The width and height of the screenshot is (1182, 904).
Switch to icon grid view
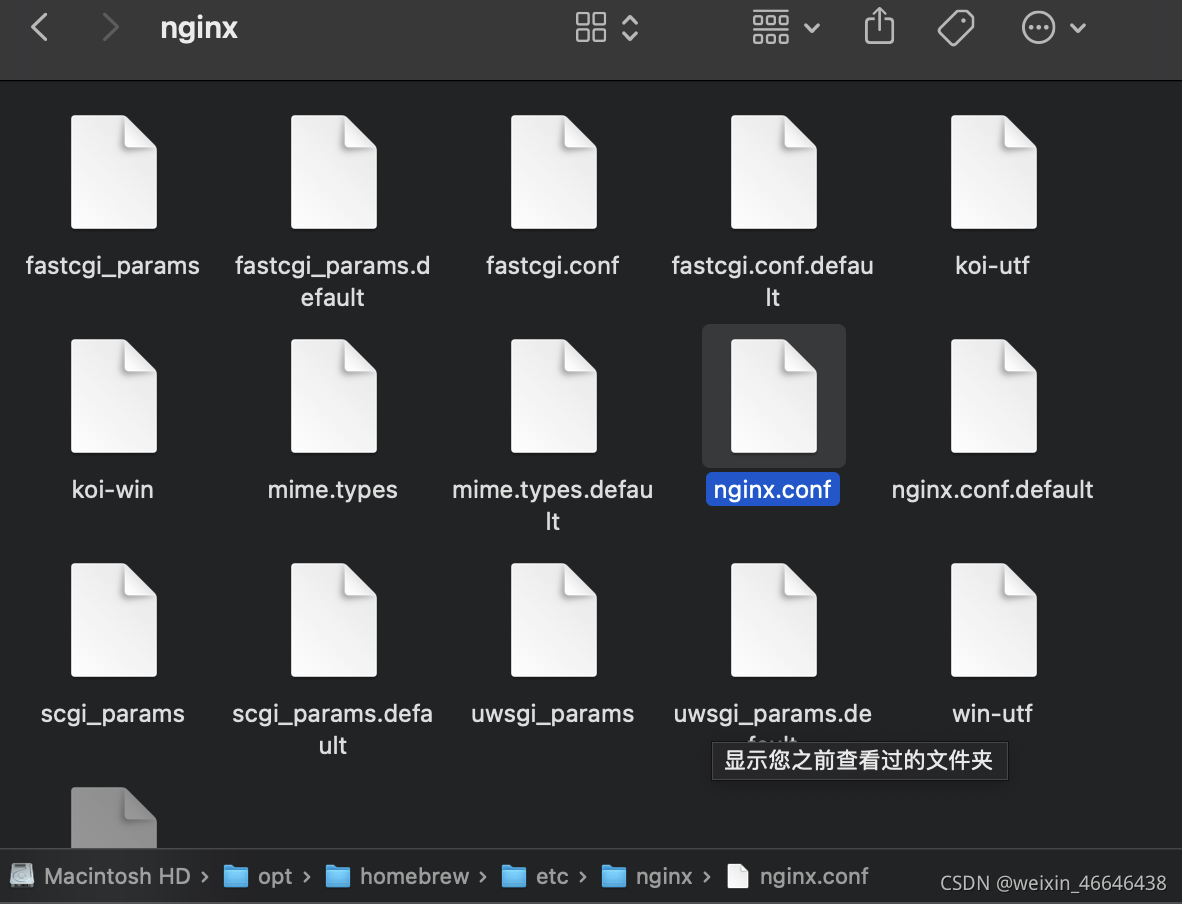pyautogui.click(x=591, y=28)
